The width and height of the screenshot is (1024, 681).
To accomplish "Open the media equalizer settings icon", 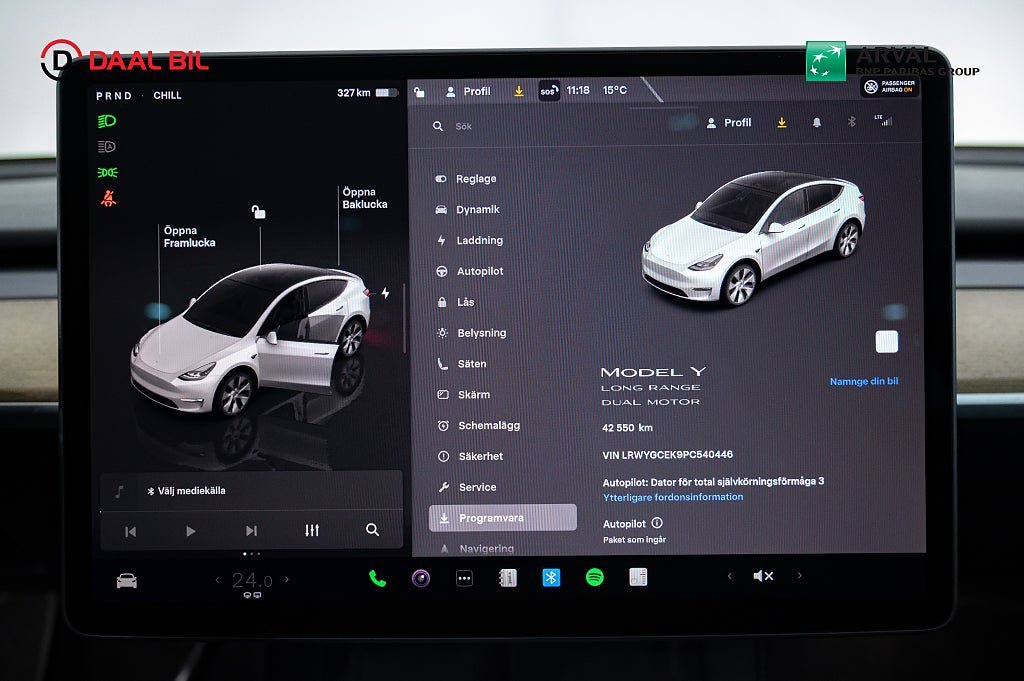I will 312,530.
